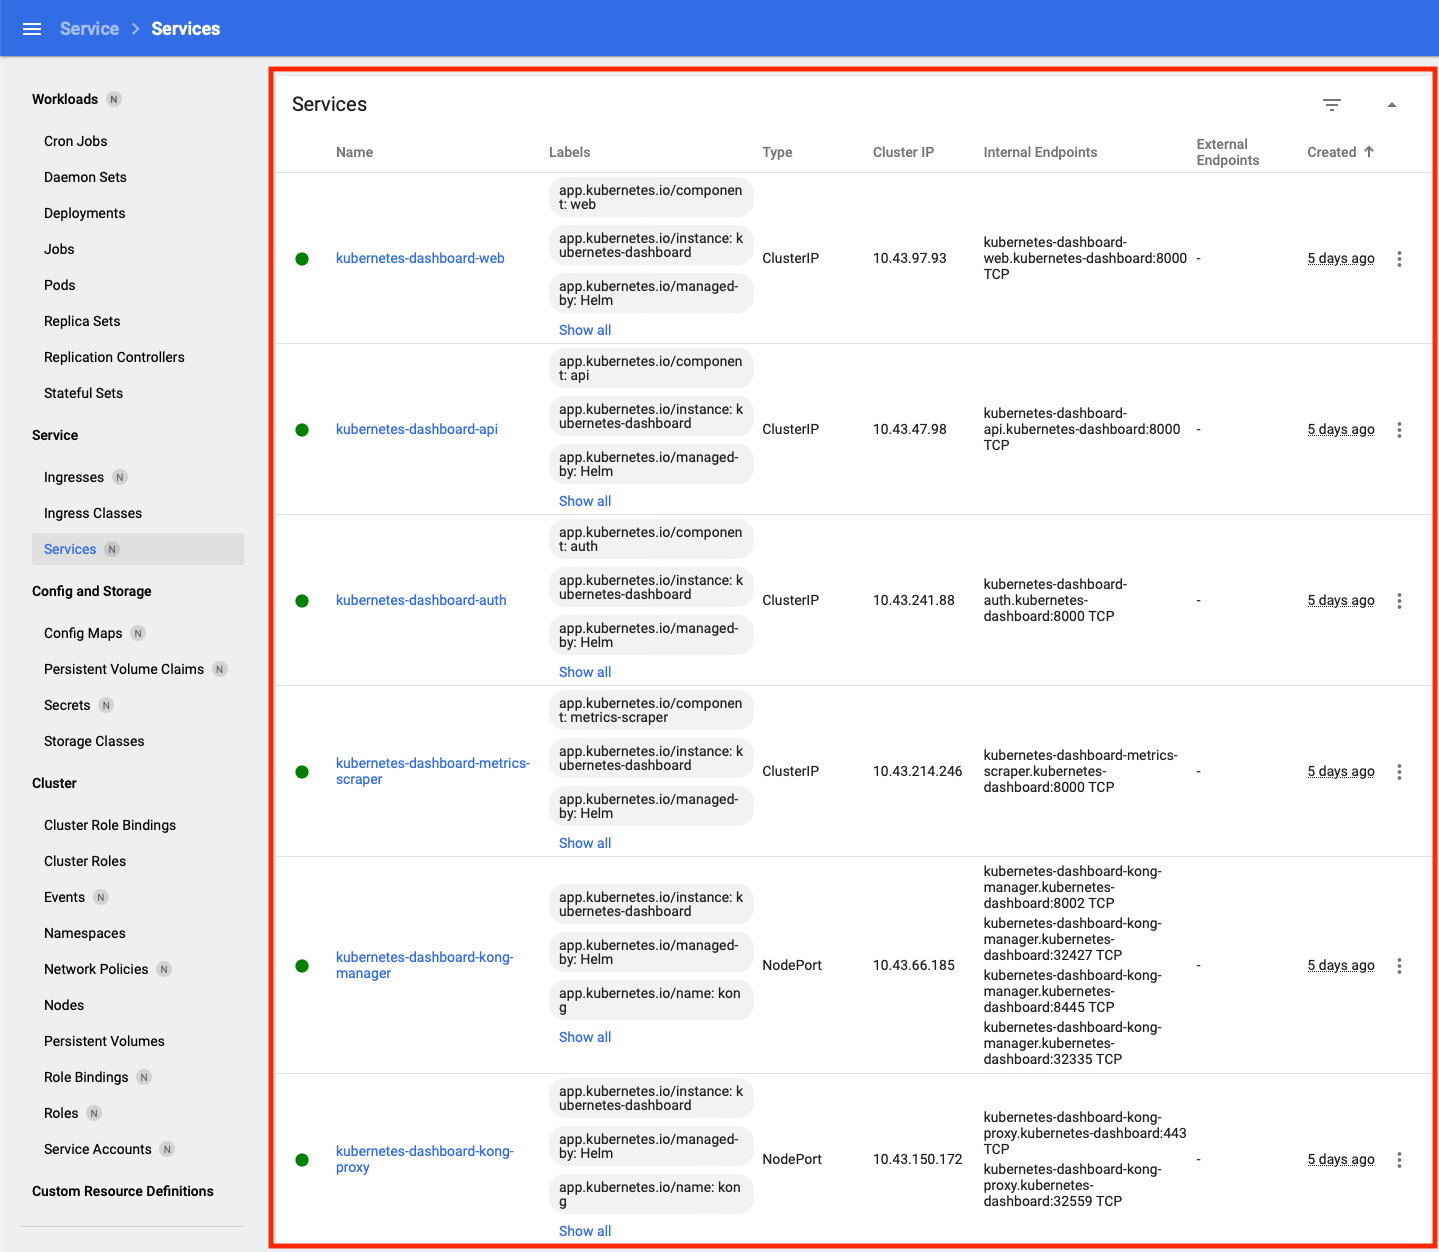1439x1252 pixels.
Task: Click N badge beside Role Bindings
Action: pos(144,1077)
